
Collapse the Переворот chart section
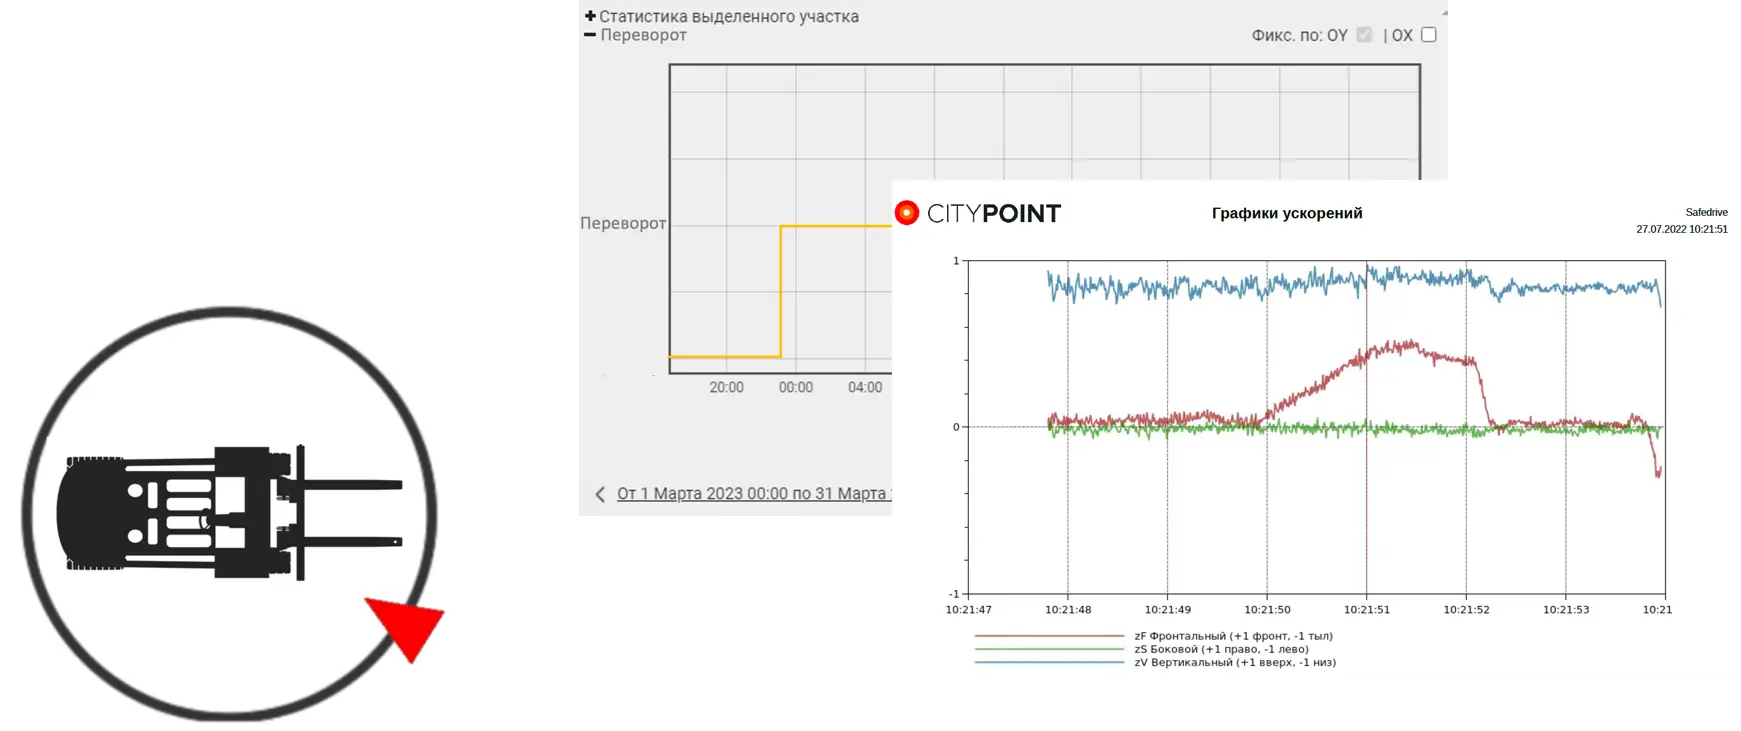tap(643, 35)
